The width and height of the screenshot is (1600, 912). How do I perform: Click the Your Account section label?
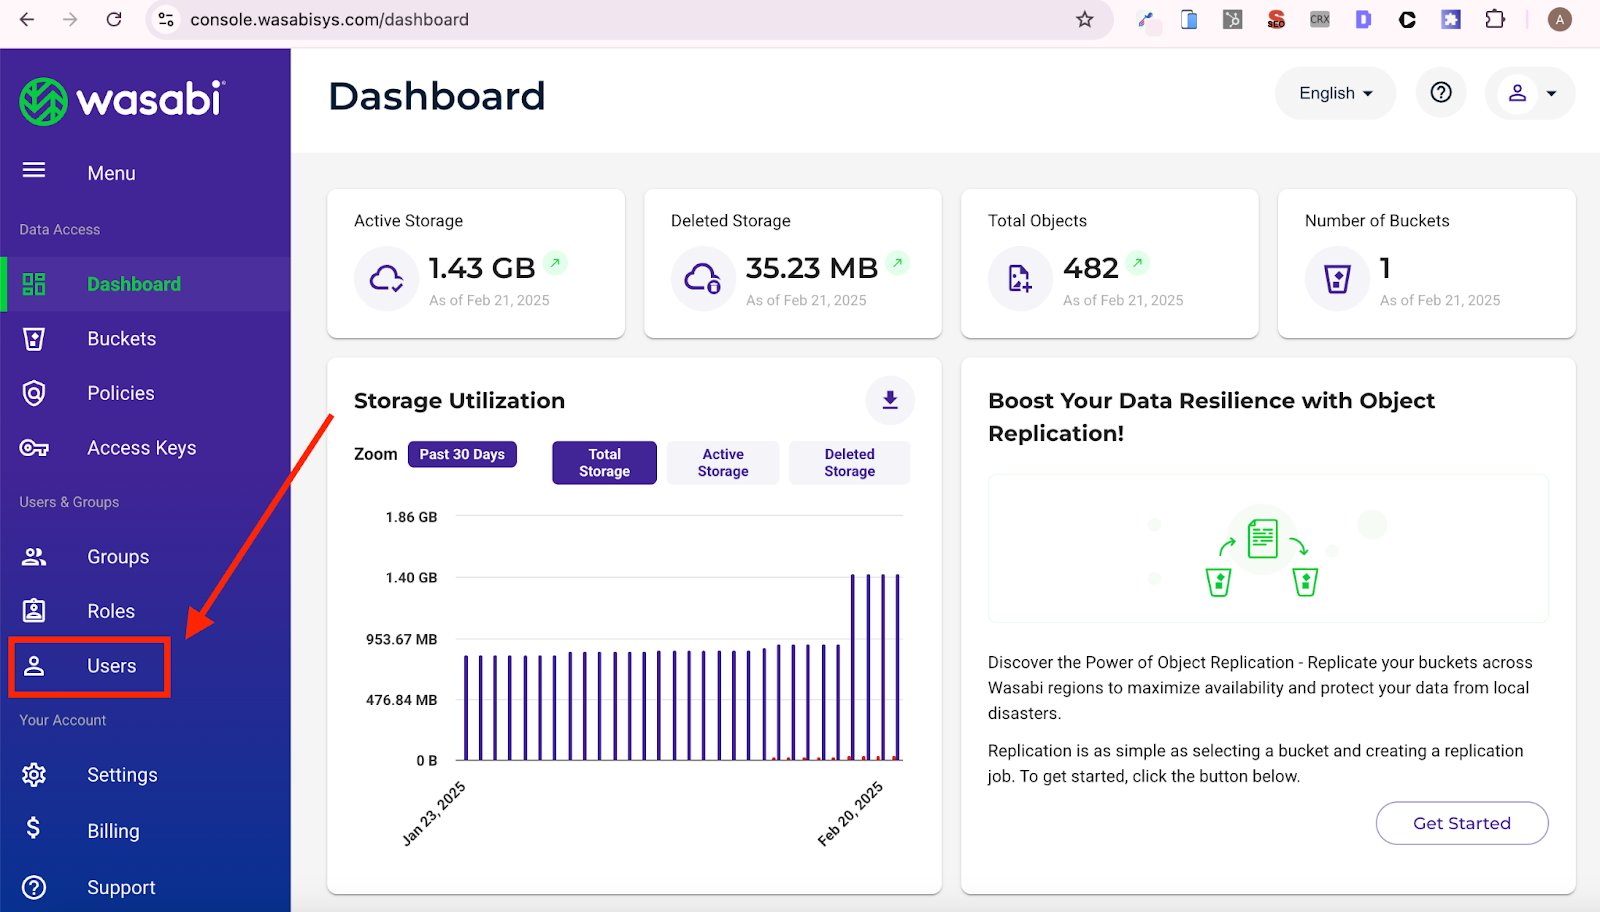pyautogui.click(x=62, y=720)
